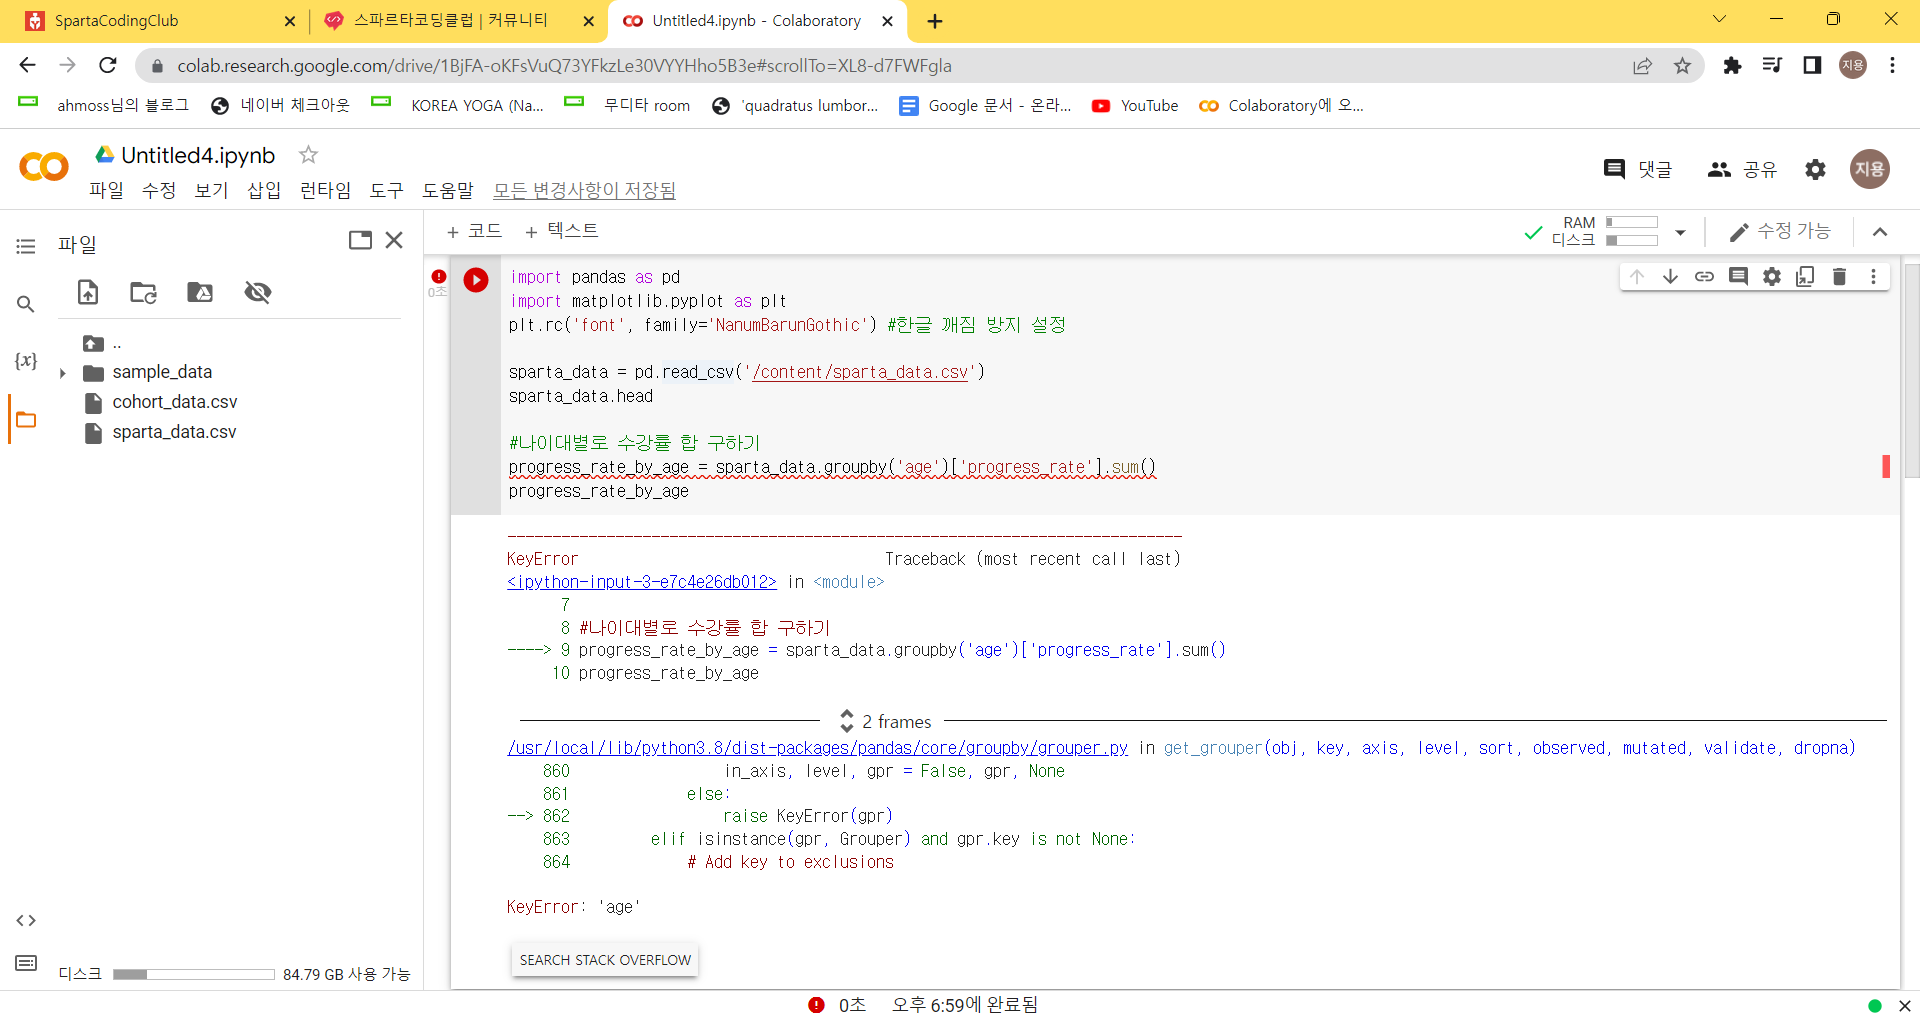Select sparta_data.csv file
Image resolution: width=1920 pixels, height=1020 pixels.
point(174,432)
